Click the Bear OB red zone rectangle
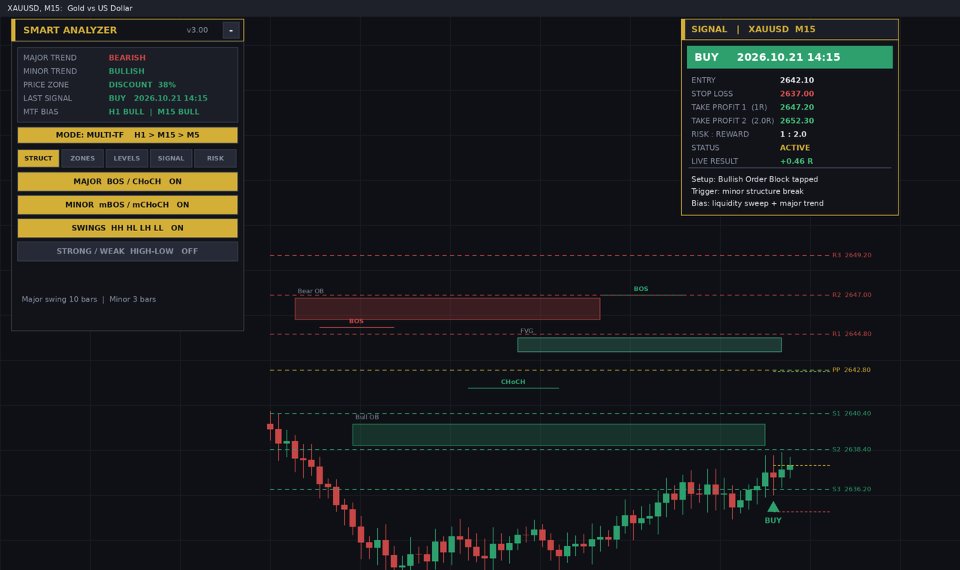960x570 pixels. [447, 309]
